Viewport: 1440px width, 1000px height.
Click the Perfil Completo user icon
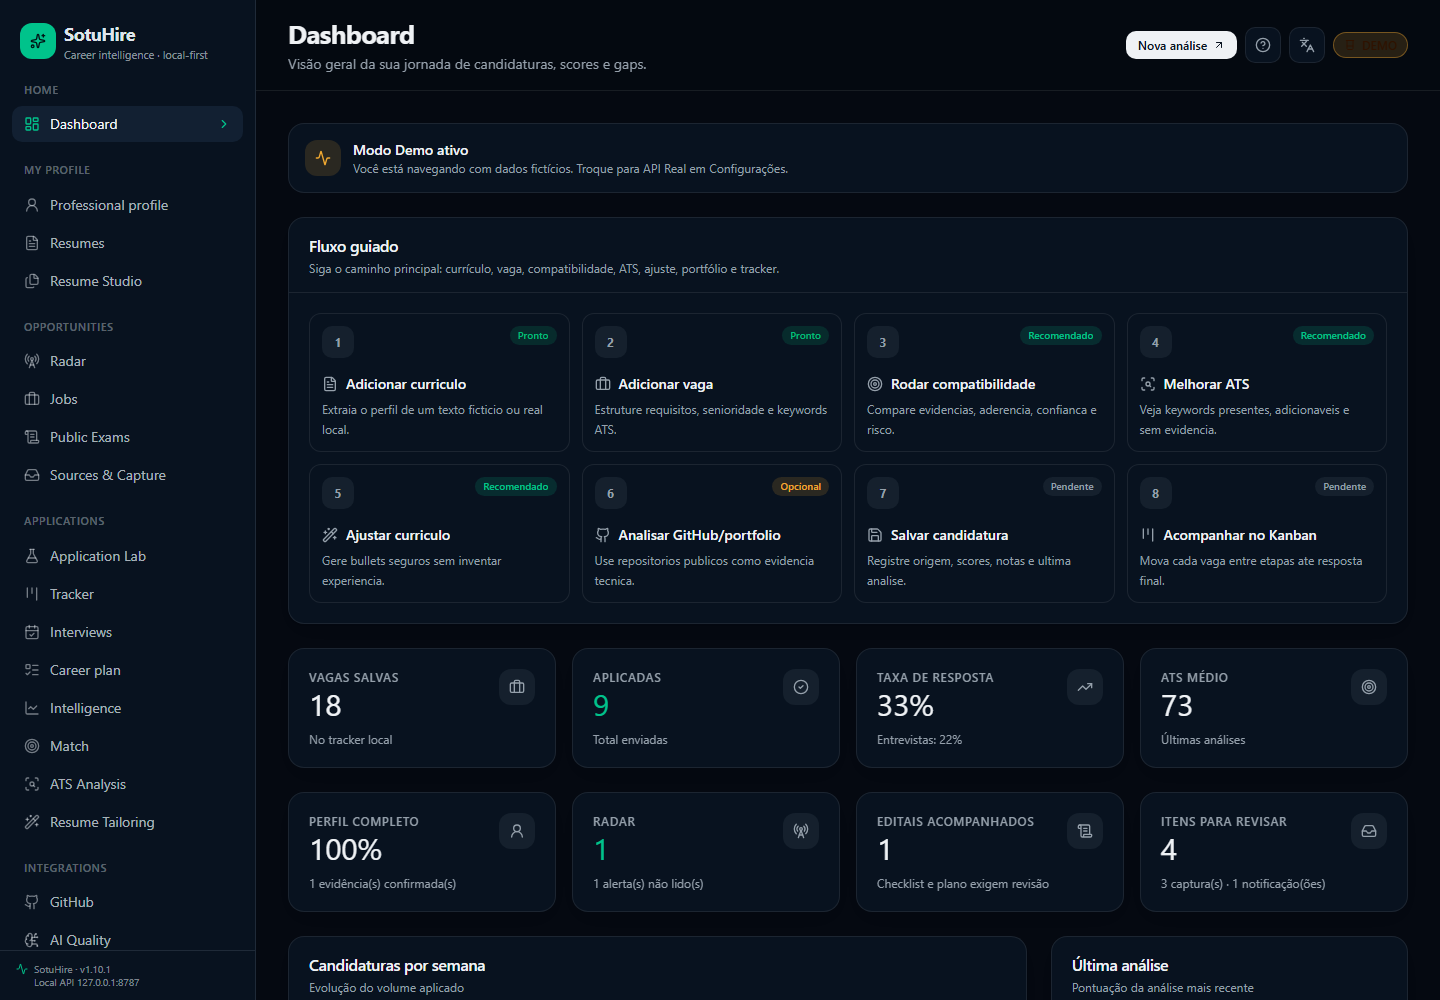517,831
